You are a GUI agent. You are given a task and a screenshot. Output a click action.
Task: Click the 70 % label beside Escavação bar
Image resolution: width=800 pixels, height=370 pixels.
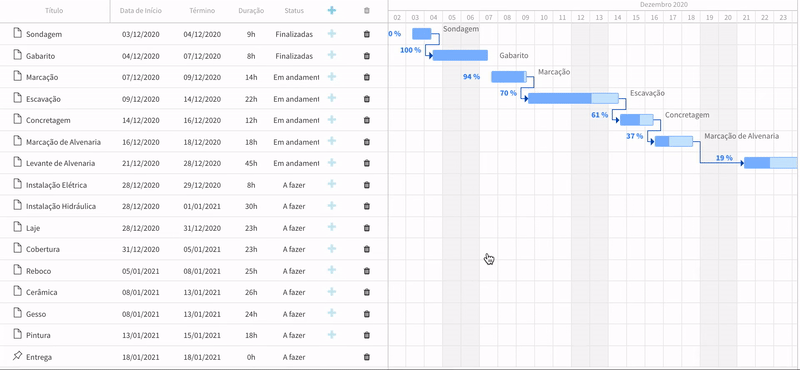tap(508, 93)
